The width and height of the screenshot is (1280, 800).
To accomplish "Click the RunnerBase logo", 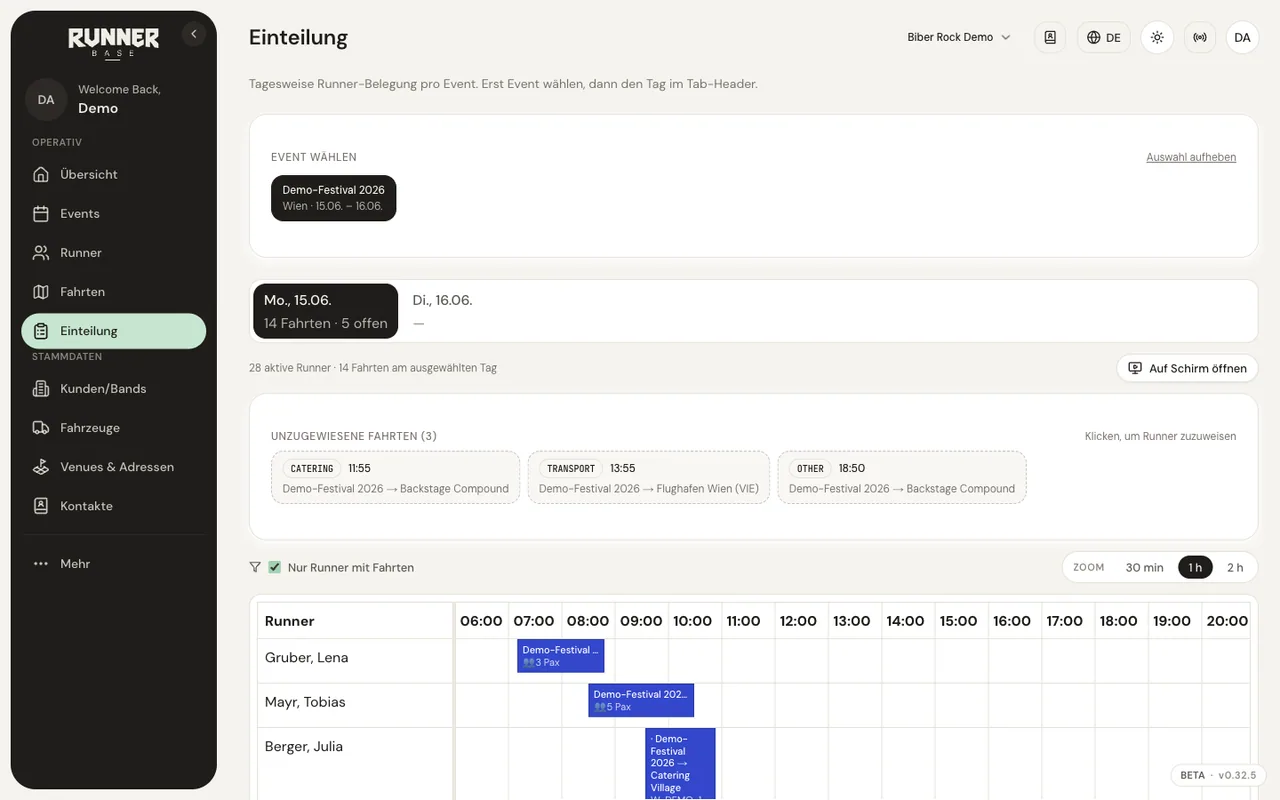I will (113, 42).
